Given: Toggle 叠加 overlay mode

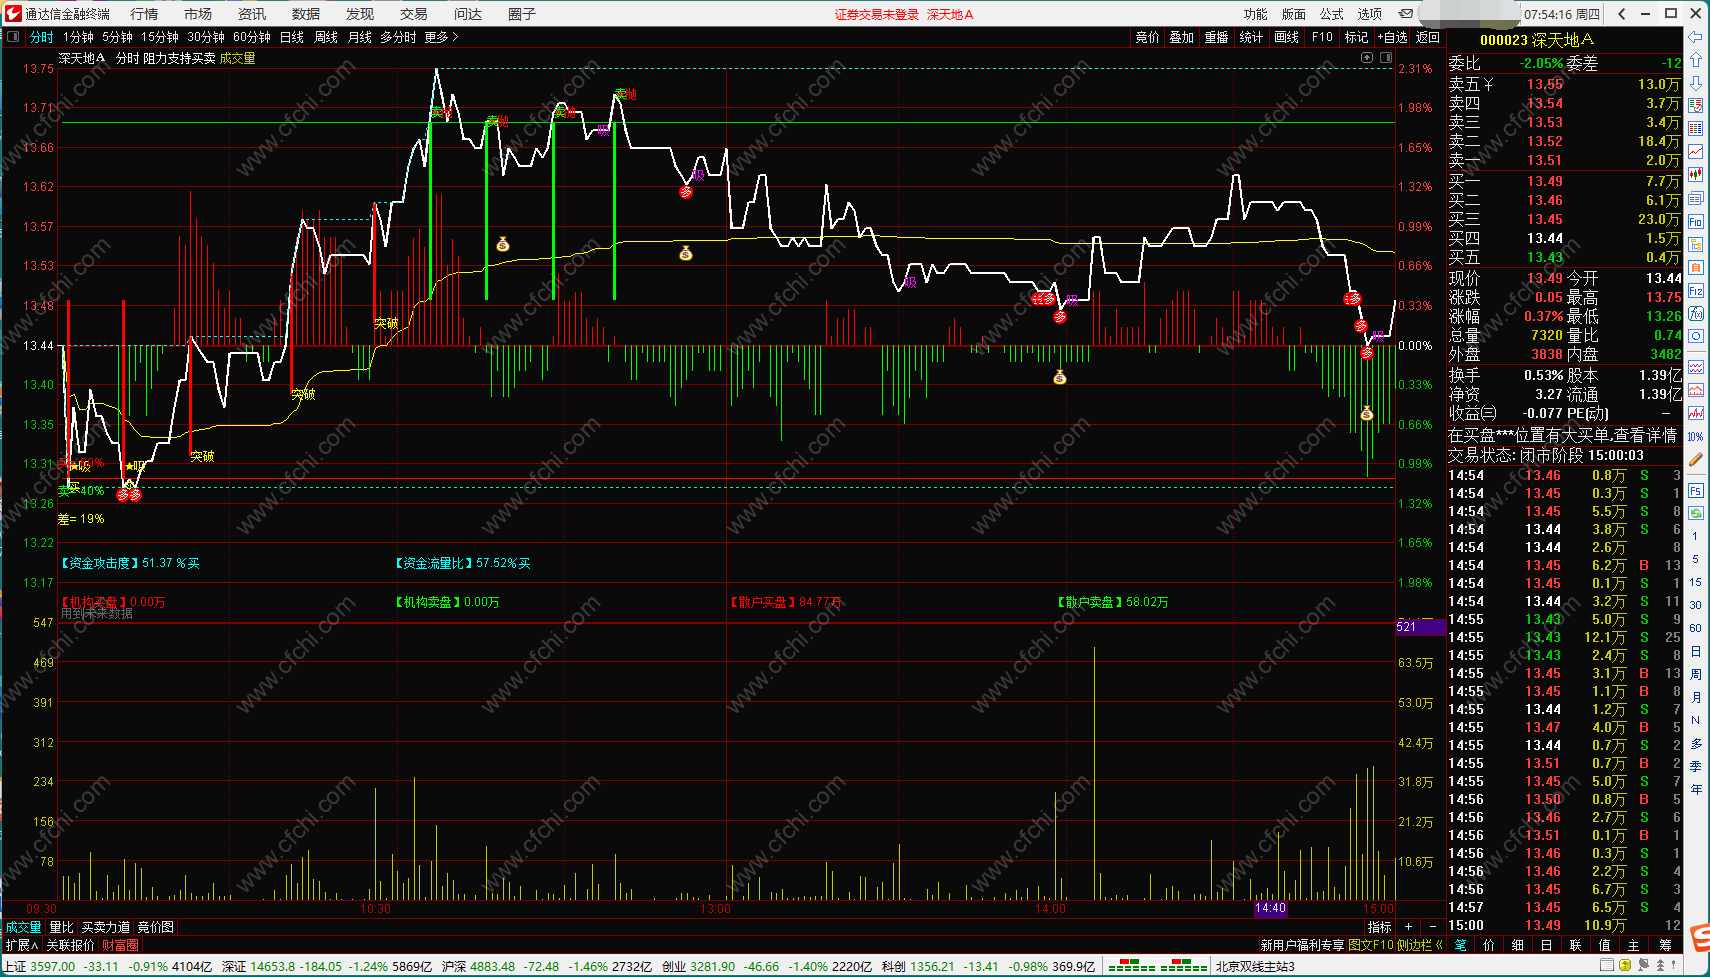Looking at the screenshot, I should tap(1182, 37).
